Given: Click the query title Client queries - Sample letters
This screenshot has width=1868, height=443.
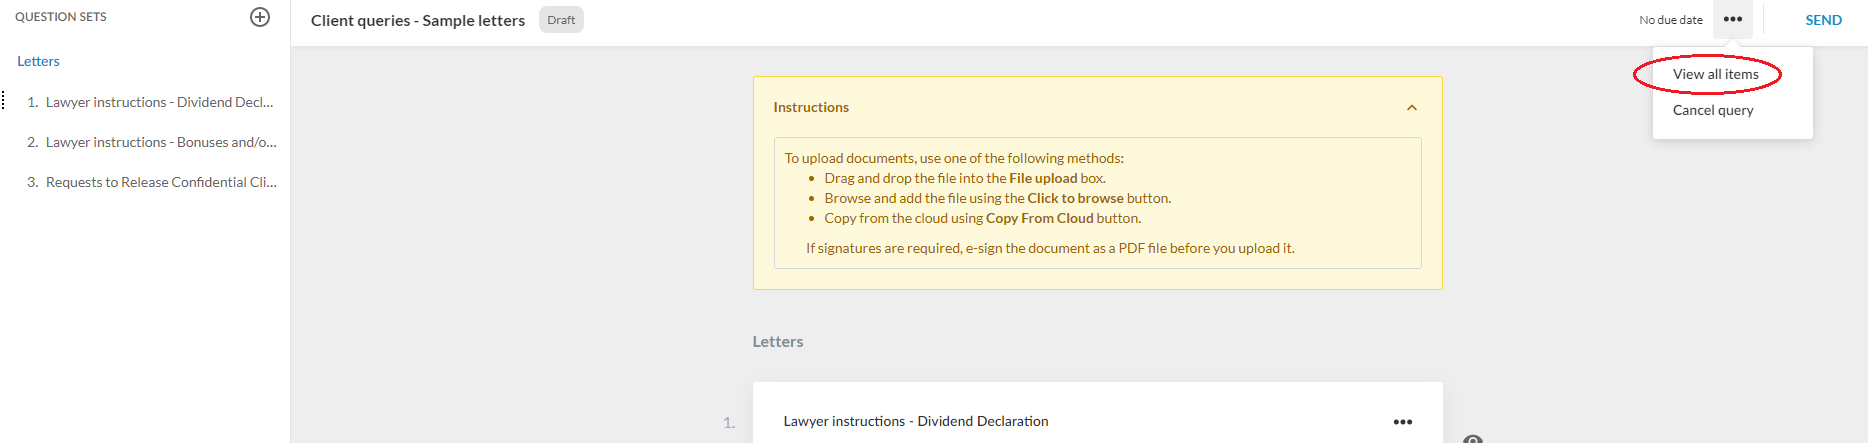Looking at the screenshot, I should coord(417,20).
